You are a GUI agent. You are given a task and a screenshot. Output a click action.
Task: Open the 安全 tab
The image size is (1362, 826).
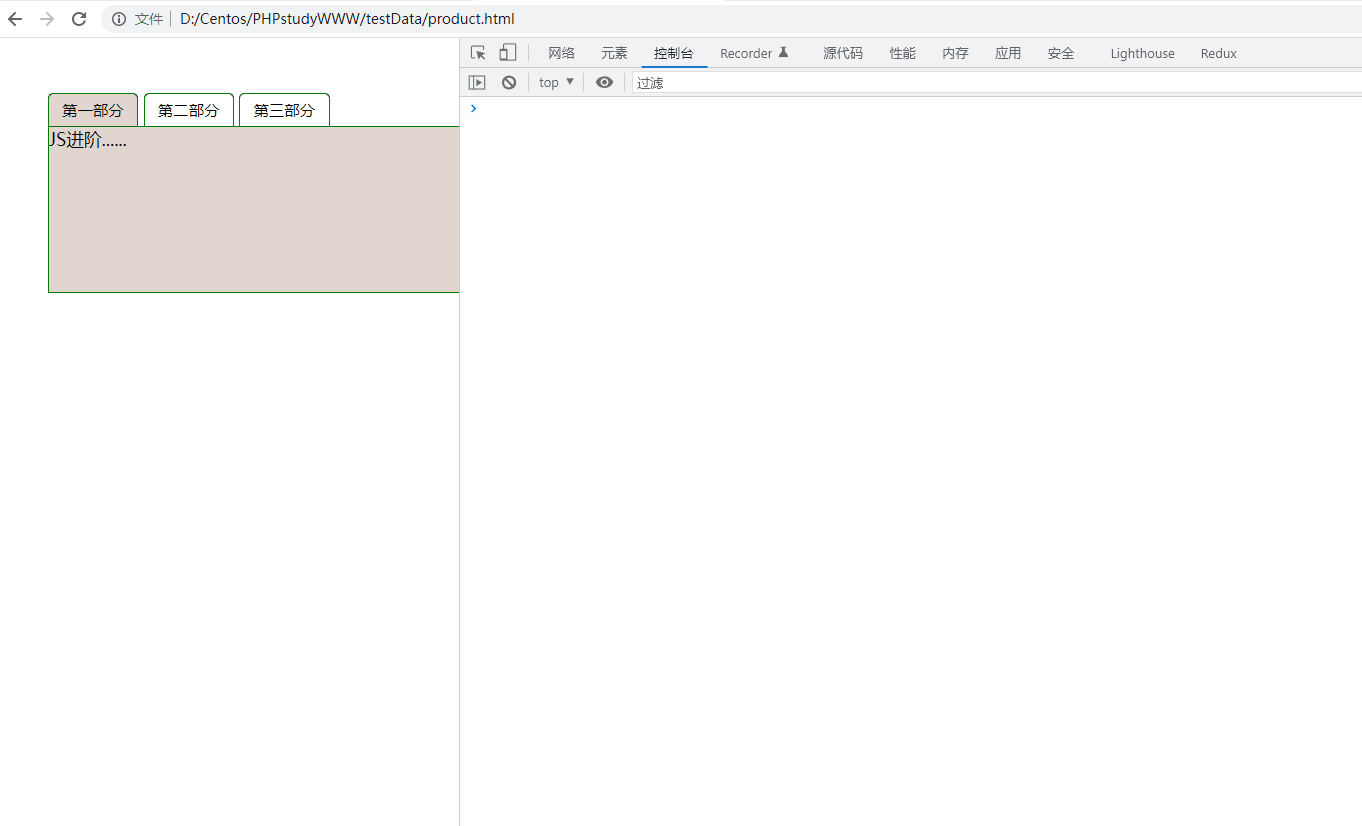click(1061, 54)
